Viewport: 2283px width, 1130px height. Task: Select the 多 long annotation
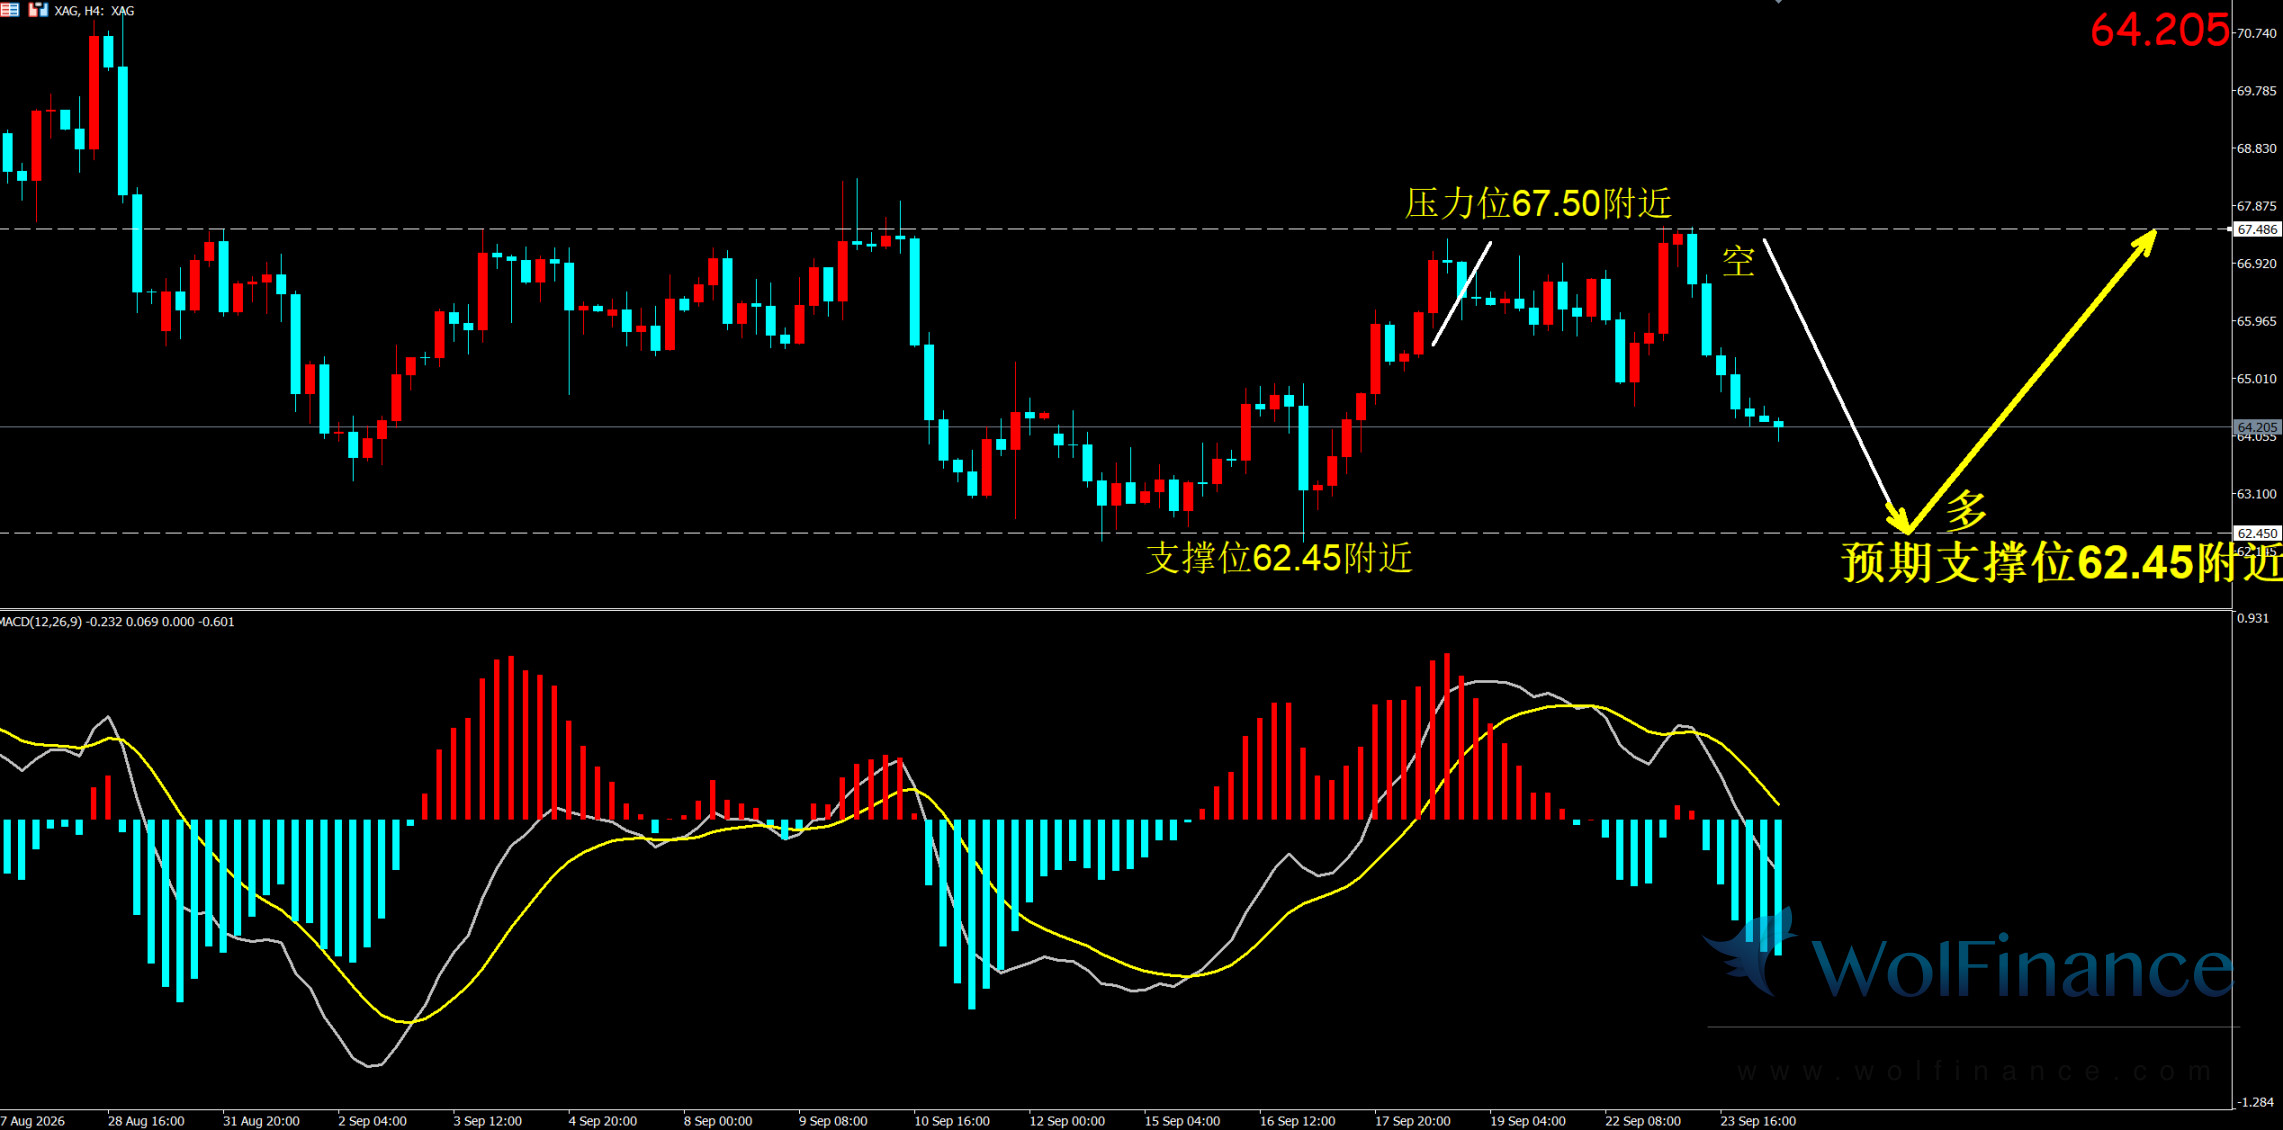click(1966, 510)
